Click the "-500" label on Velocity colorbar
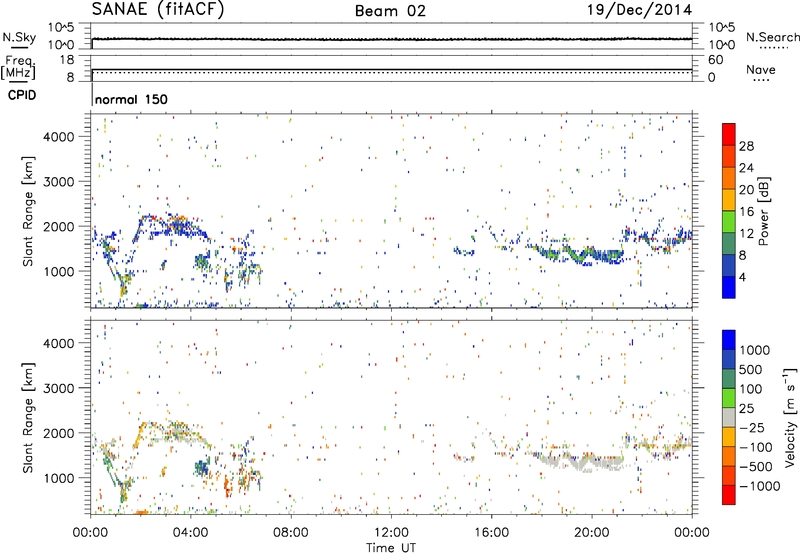The image size is (800, 554). point(756,467)
